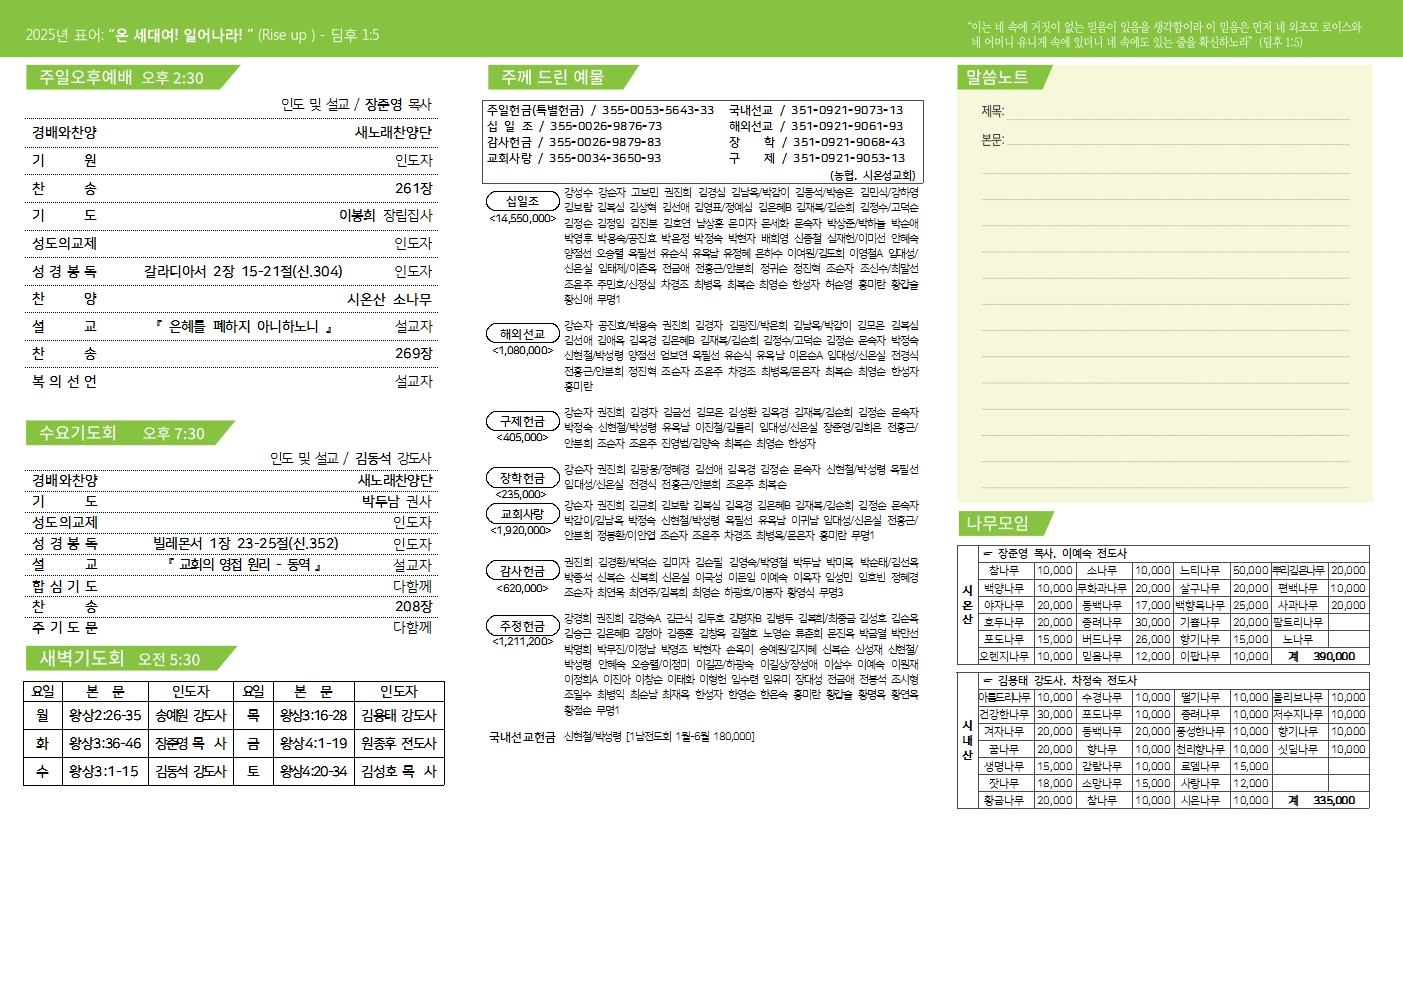
Task: Select Friday's passage '왕상4:1-19'
Action: (313, 743)
